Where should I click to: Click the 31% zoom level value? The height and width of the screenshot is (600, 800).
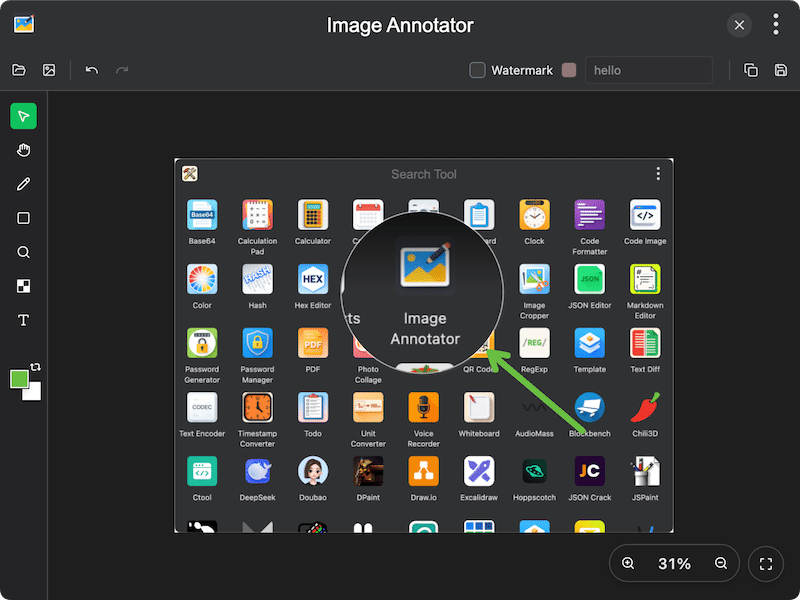click(x=674, y=564)
